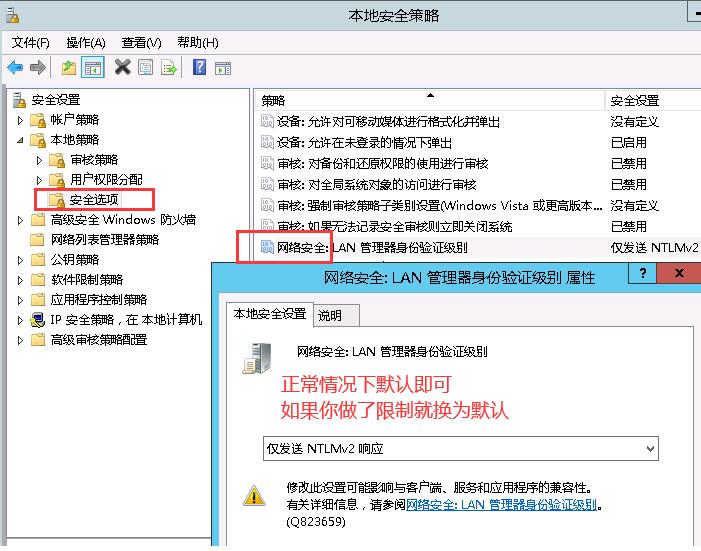Viewport: 701px width, 551px height.
Task: Expand the 公钥策略 tree node
Action: [x=20, y=260]
